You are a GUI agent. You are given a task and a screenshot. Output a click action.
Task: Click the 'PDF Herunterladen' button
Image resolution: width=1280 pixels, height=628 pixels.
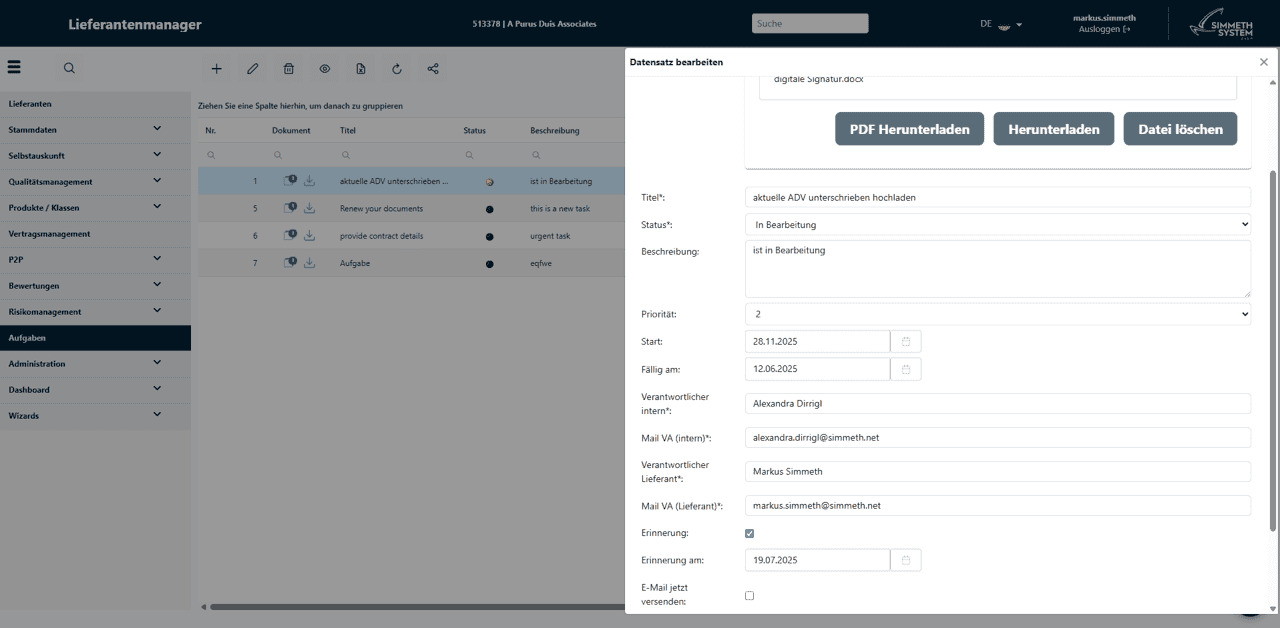pyautogui.click(x=908, y=128)
